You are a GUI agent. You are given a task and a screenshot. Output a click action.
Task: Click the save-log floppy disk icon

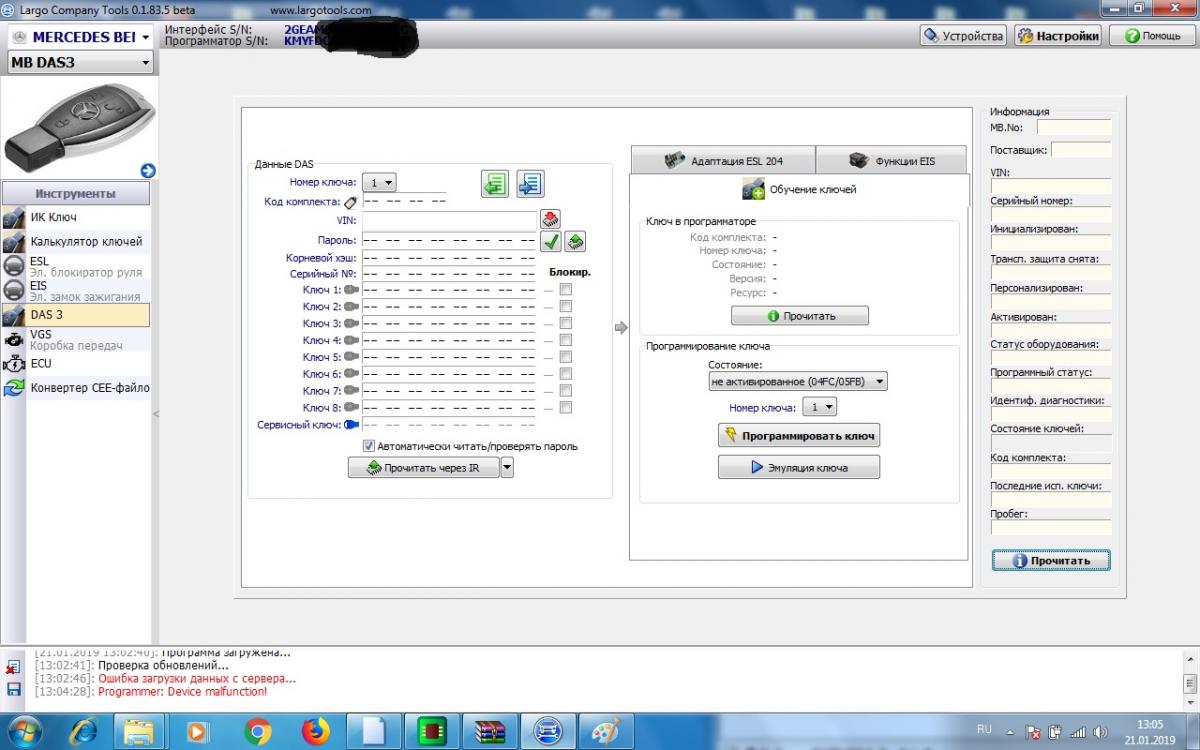point(14,689)
